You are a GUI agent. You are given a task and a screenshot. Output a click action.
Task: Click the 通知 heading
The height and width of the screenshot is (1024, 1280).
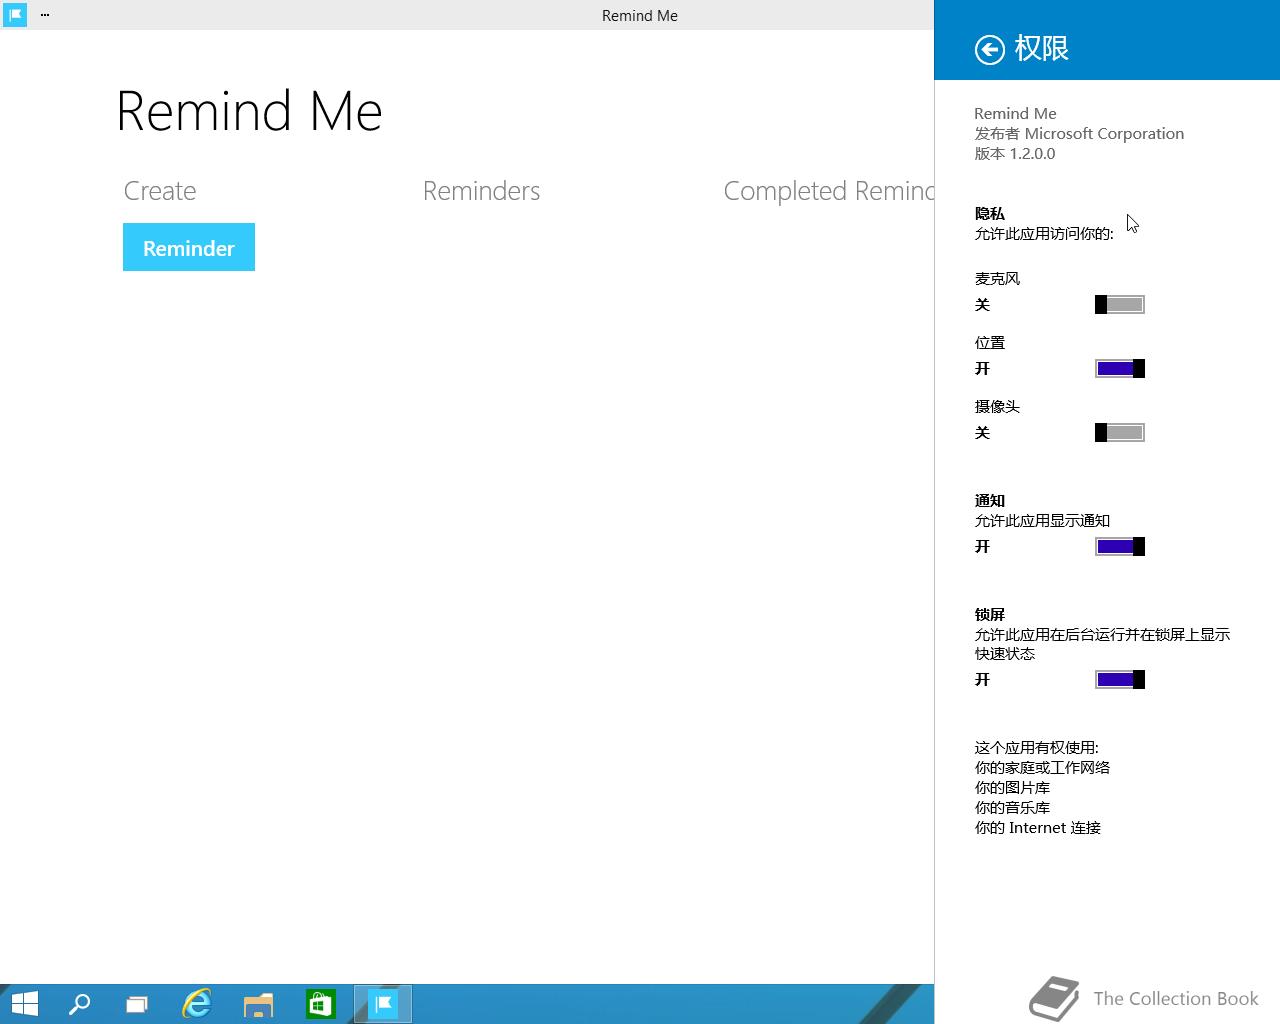[990, 501]
